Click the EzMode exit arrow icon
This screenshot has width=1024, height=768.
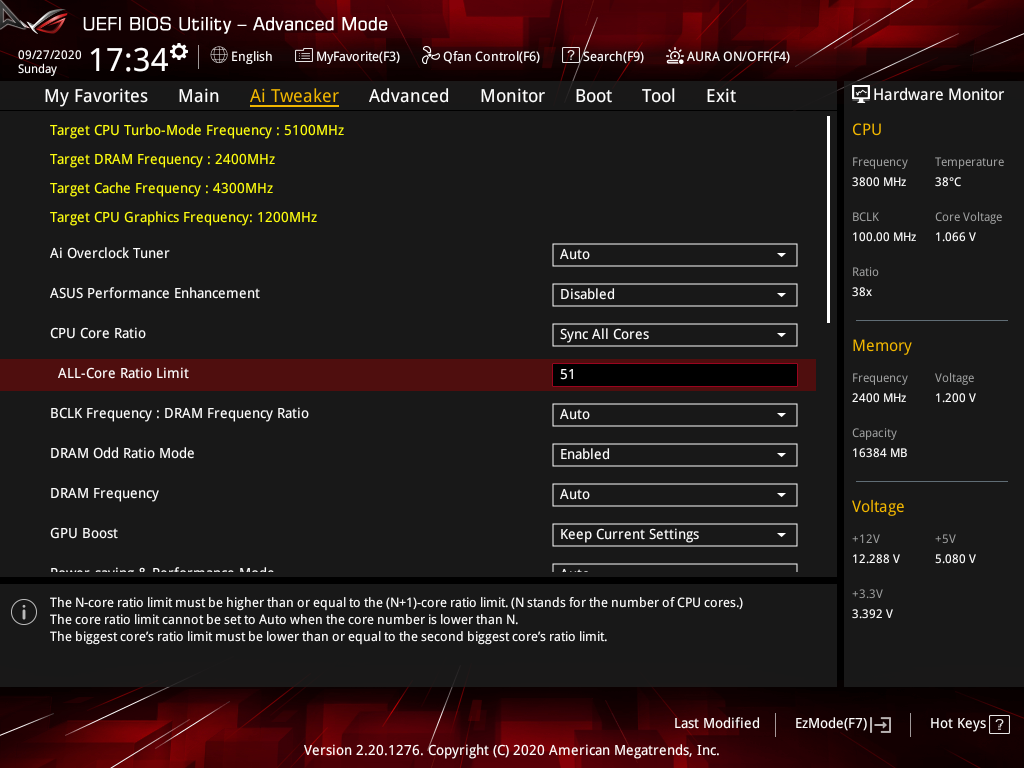coord(881,724)
